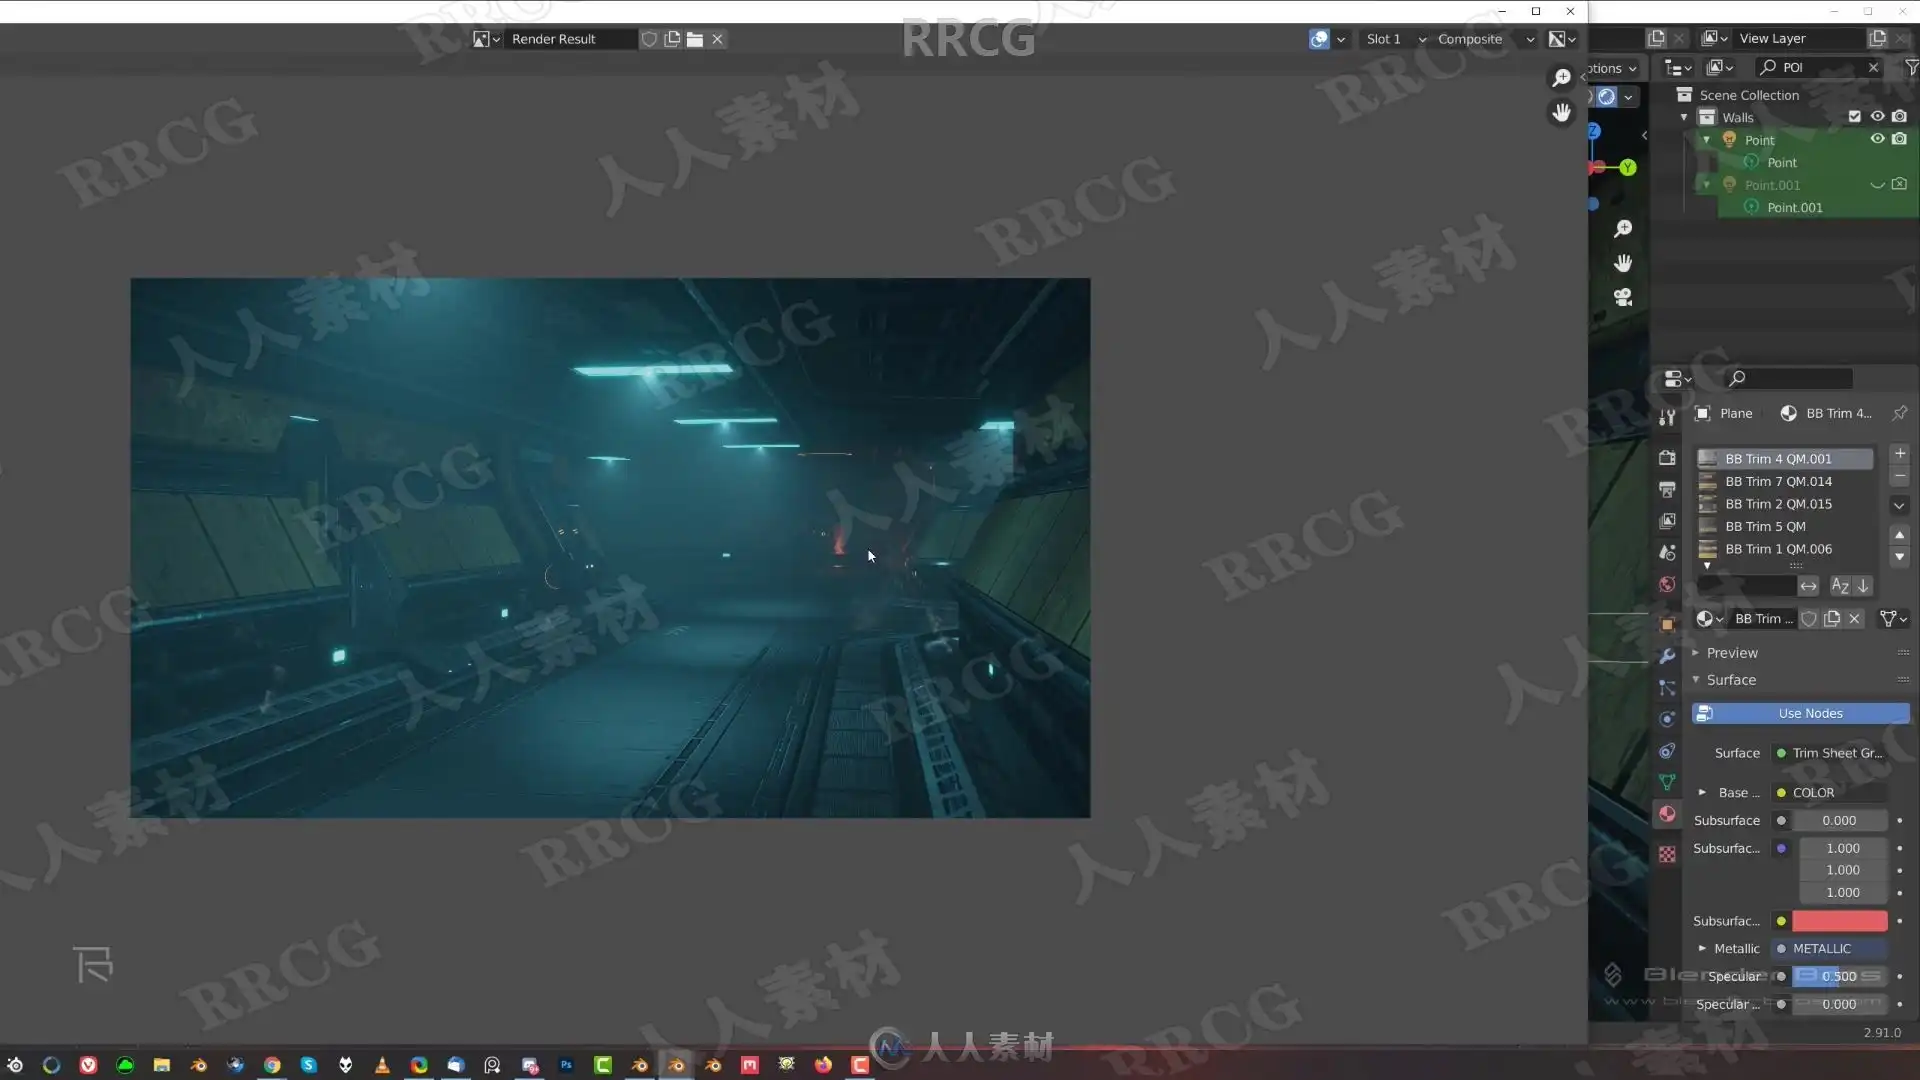This screenshot has height=1080, width=1920.
Task: Collapse the Walls collection tree
Action: [x=1684, y=117]
